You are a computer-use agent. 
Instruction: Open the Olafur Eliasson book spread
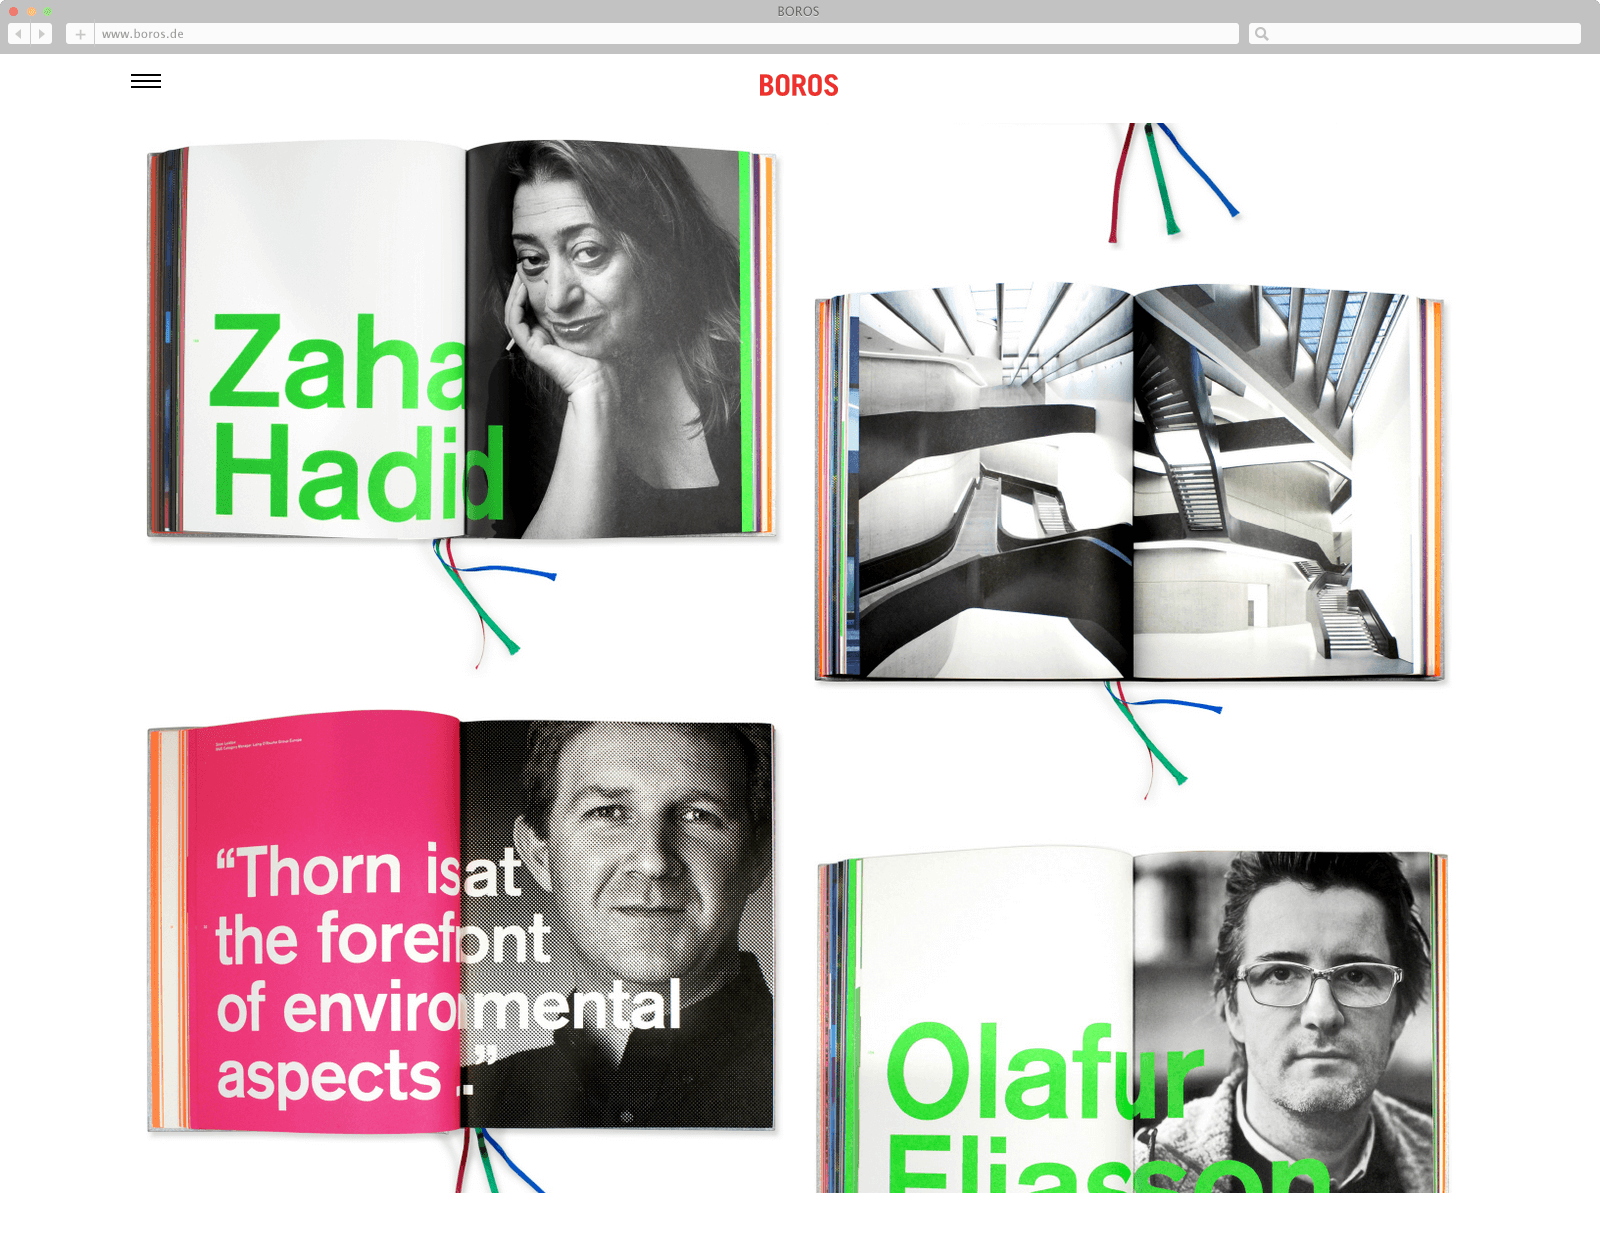[x=1132, y=1020]
